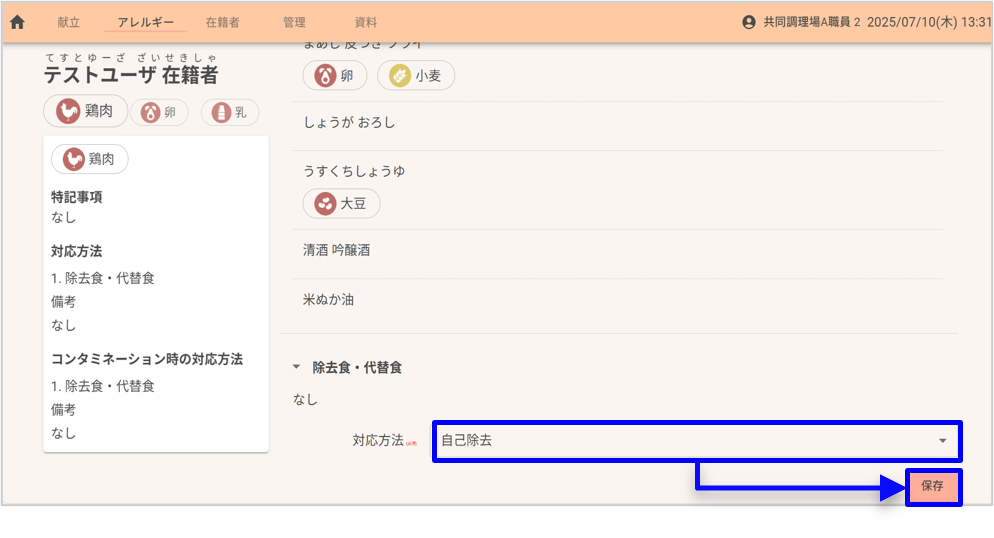Click the egg (卵) chip under the user name
Image resolution: width=994 pixels, height=538 pixels.
coord(159,113)
